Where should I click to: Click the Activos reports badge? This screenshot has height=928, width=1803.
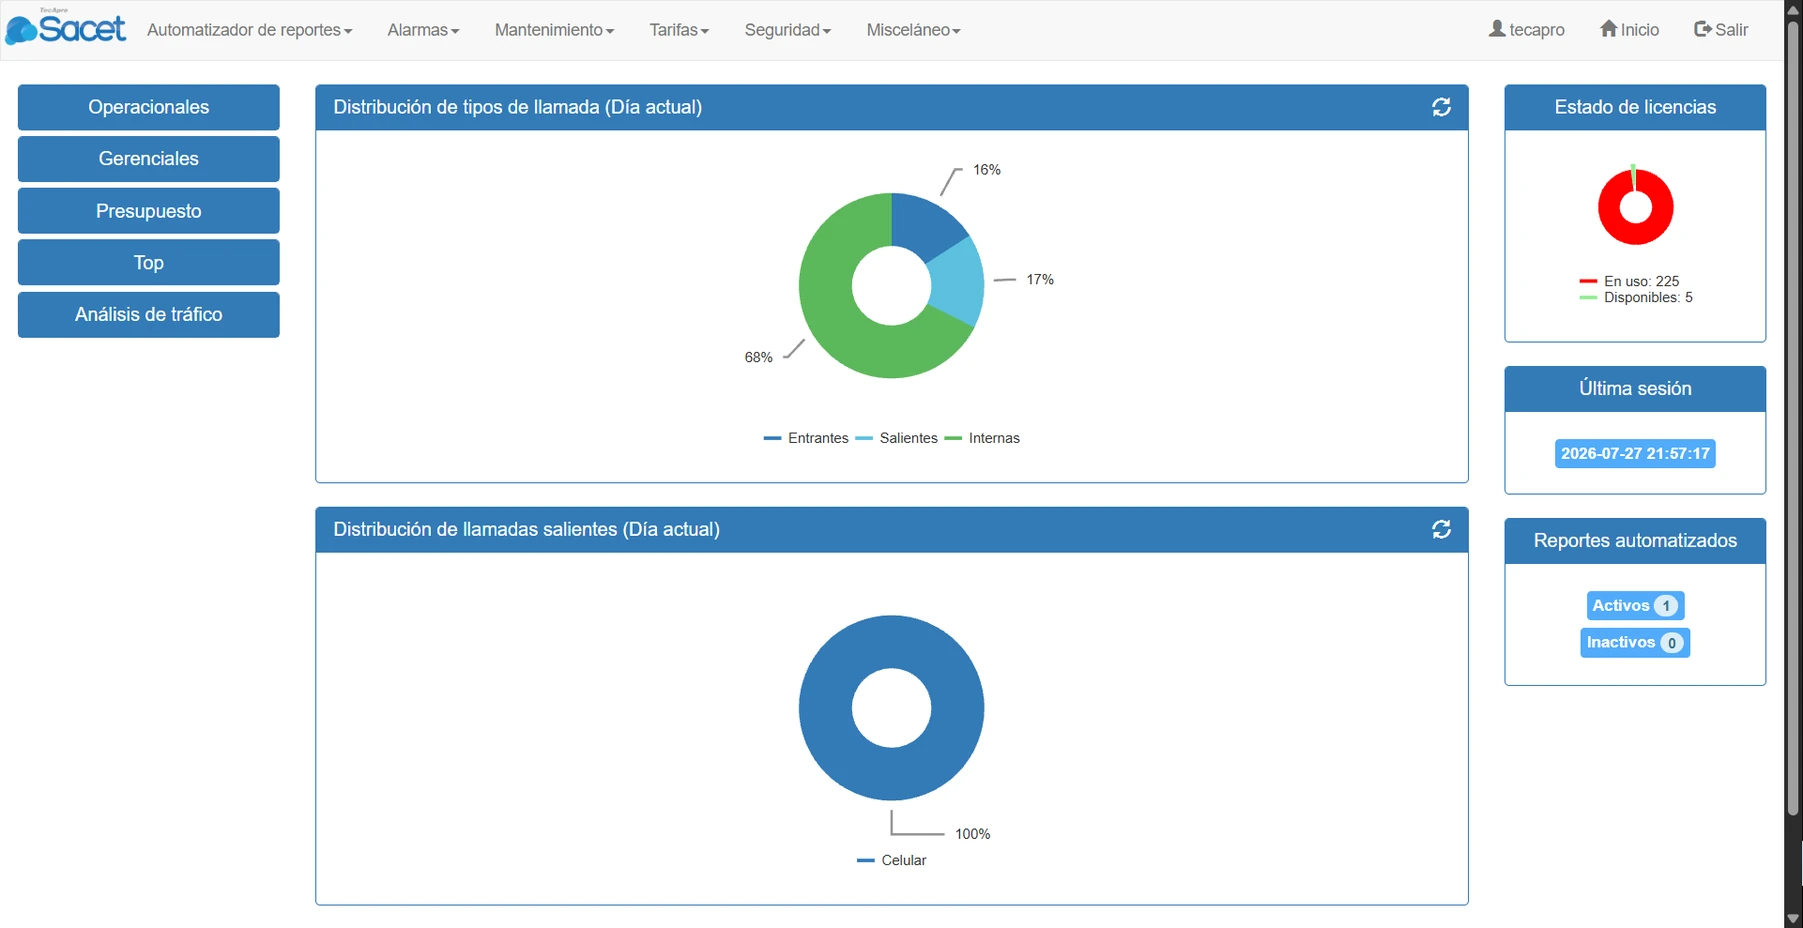coord(1635,605)
